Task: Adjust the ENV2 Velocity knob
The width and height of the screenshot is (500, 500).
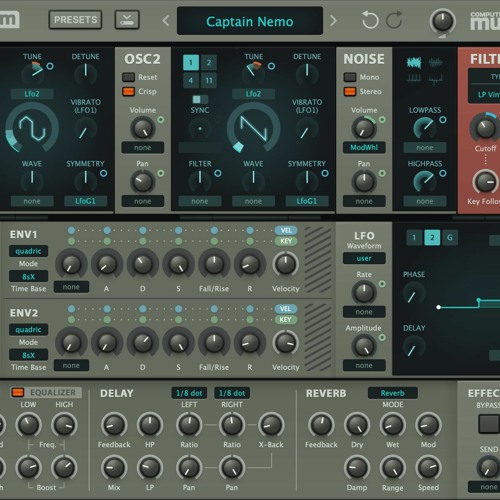Action: point(285,343)
